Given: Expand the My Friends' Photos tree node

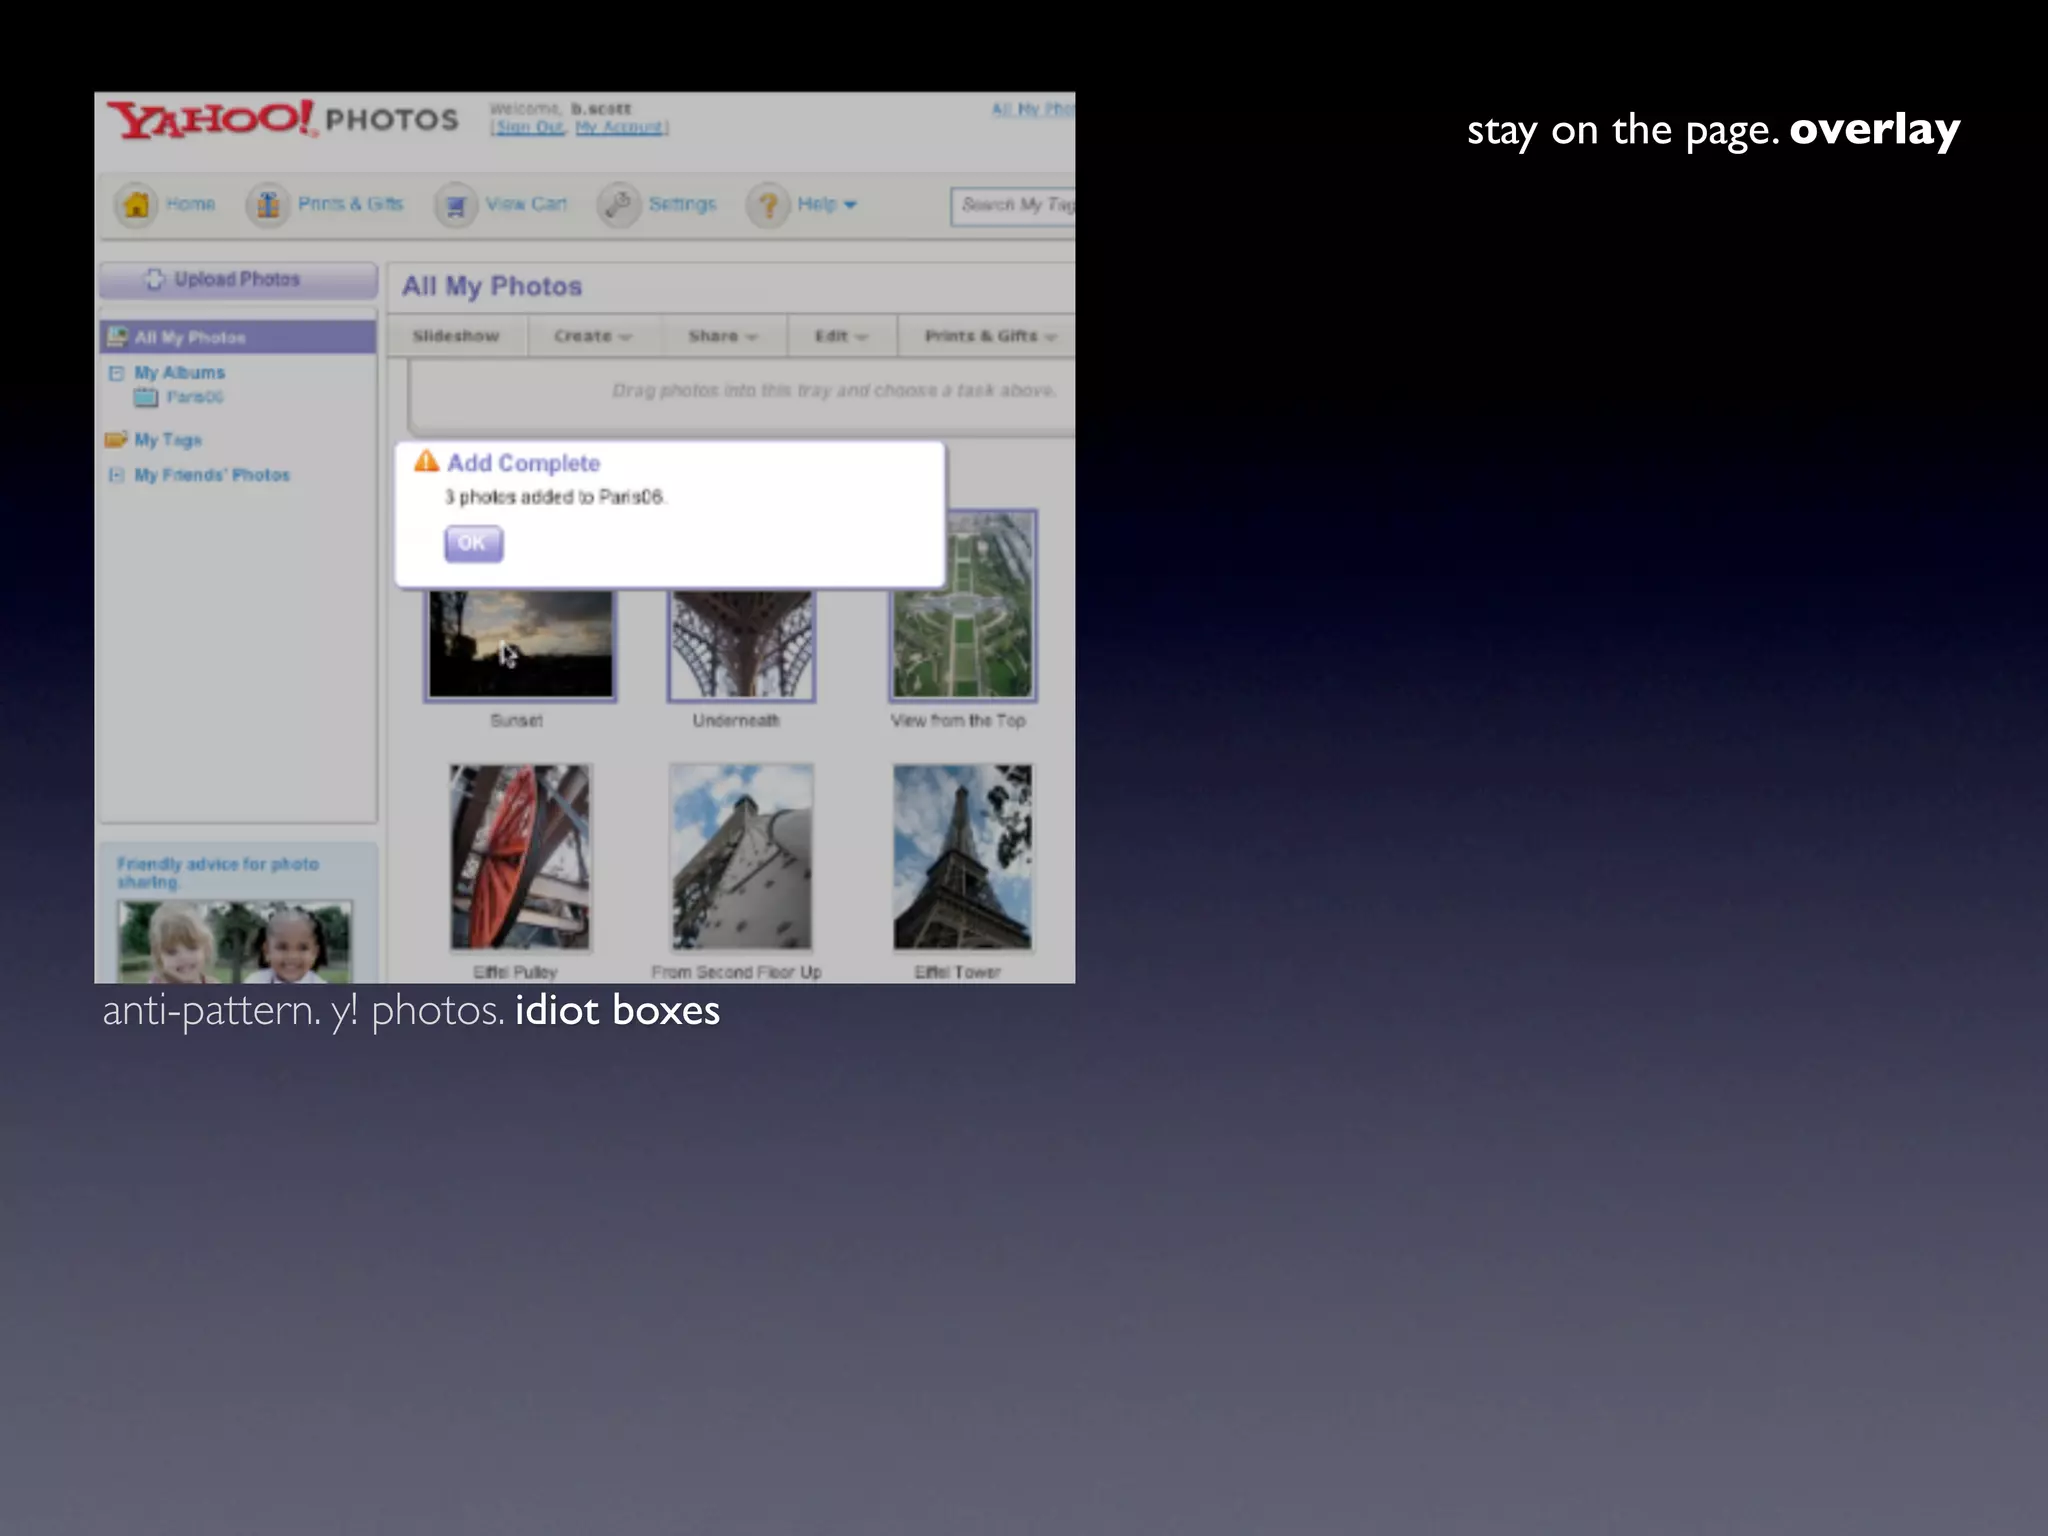Looking at the screenshot, I should [116, 475].
